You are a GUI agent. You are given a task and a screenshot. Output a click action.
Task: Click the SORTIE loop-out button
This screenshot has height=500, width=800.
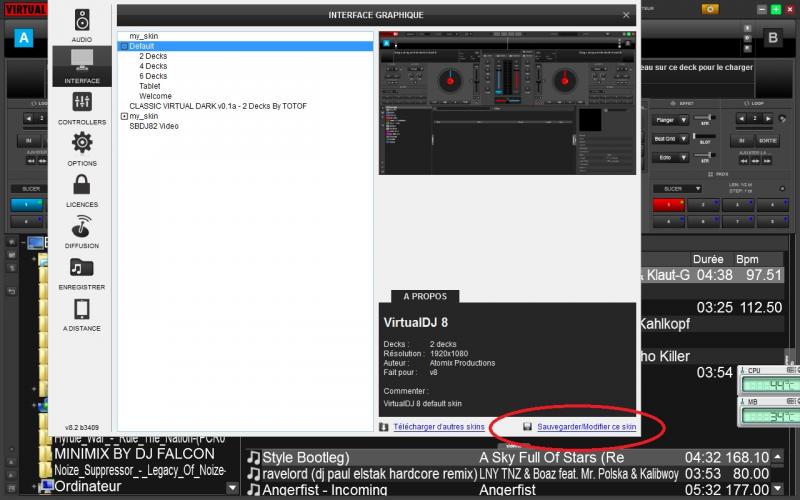click(767, 140)
